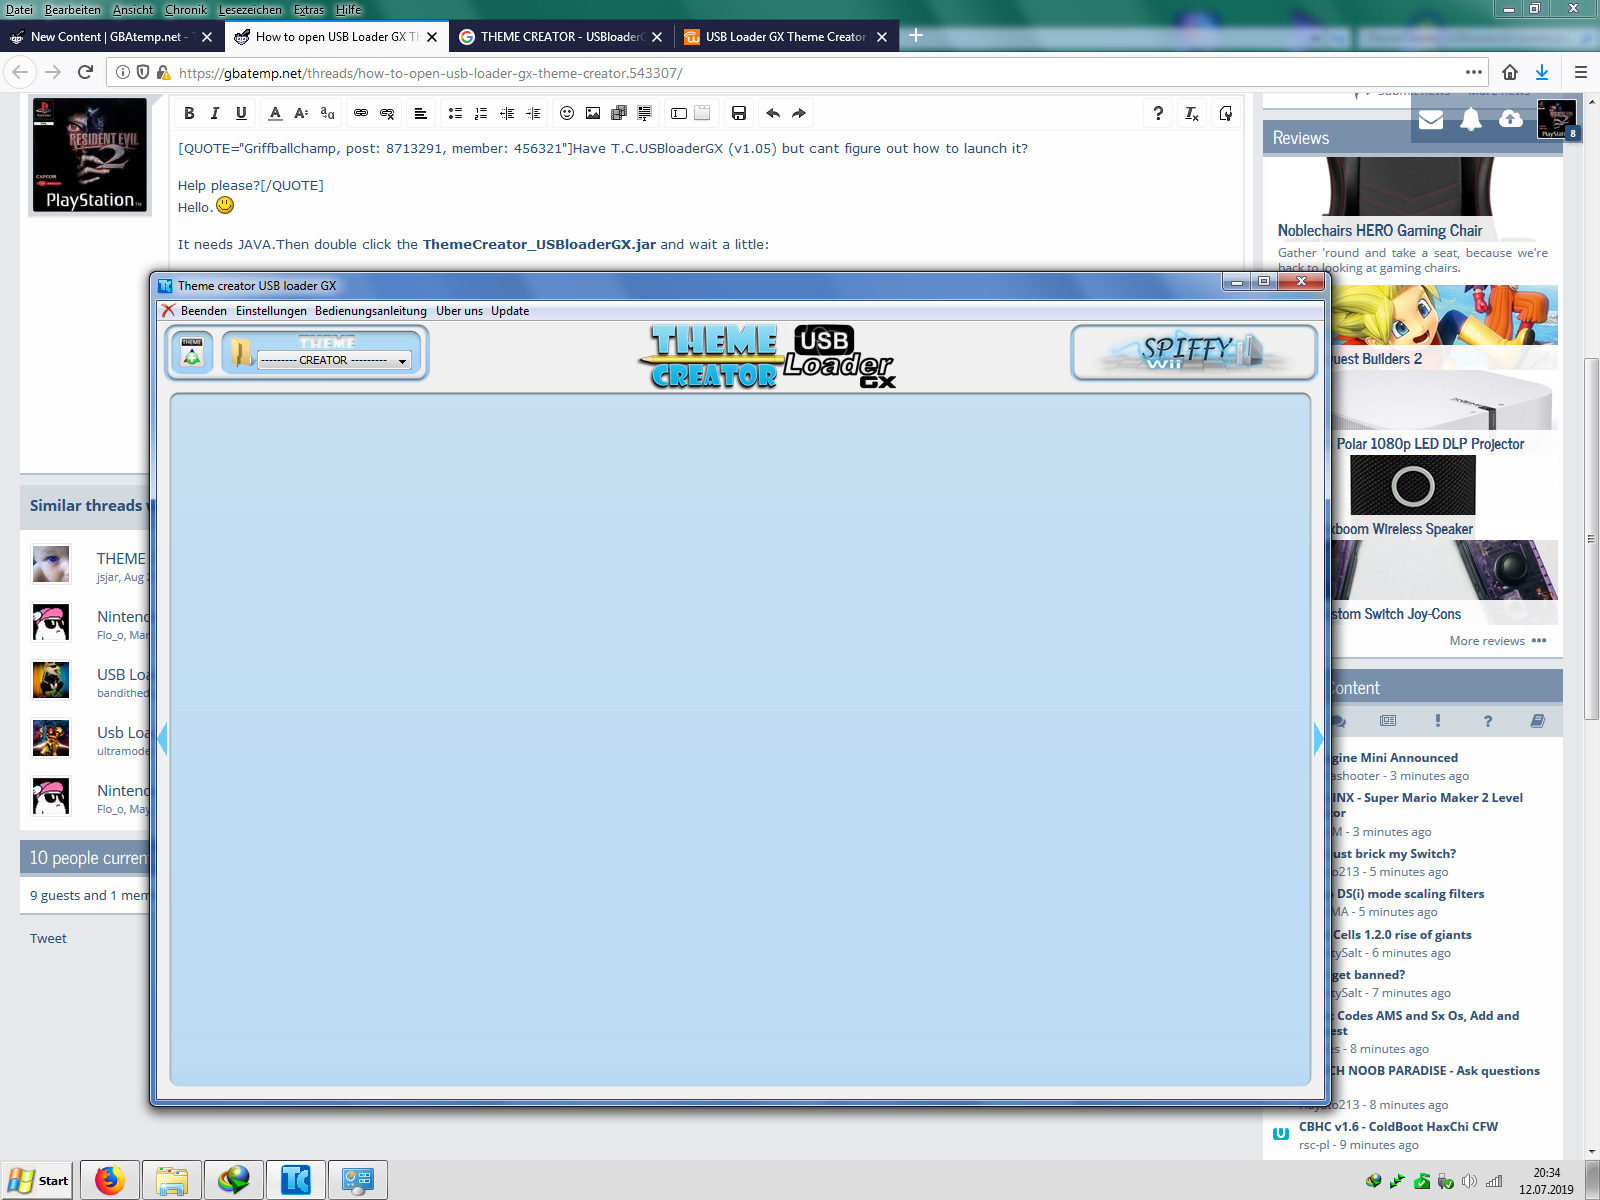1600x1200 pixels.
Task: Open Noblechairs HERO Gaming Chair review
Action: click(x=1379, y=231)
